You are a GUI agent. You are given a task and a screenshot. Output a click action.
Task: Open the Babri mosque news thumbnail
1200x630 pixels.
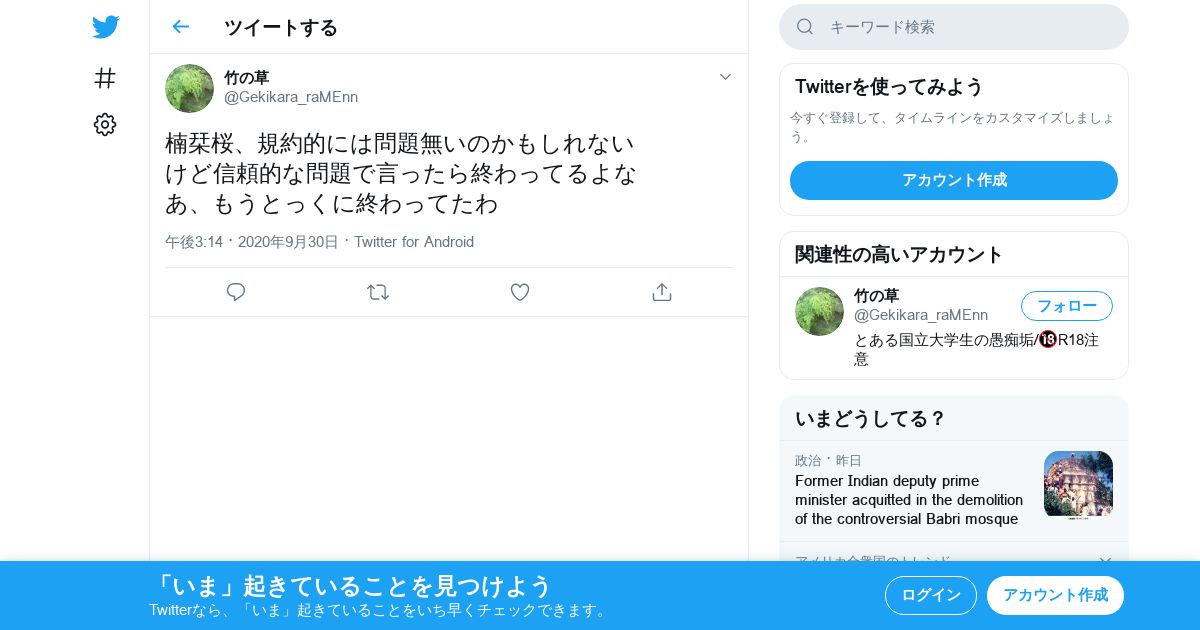(1078, 485)
